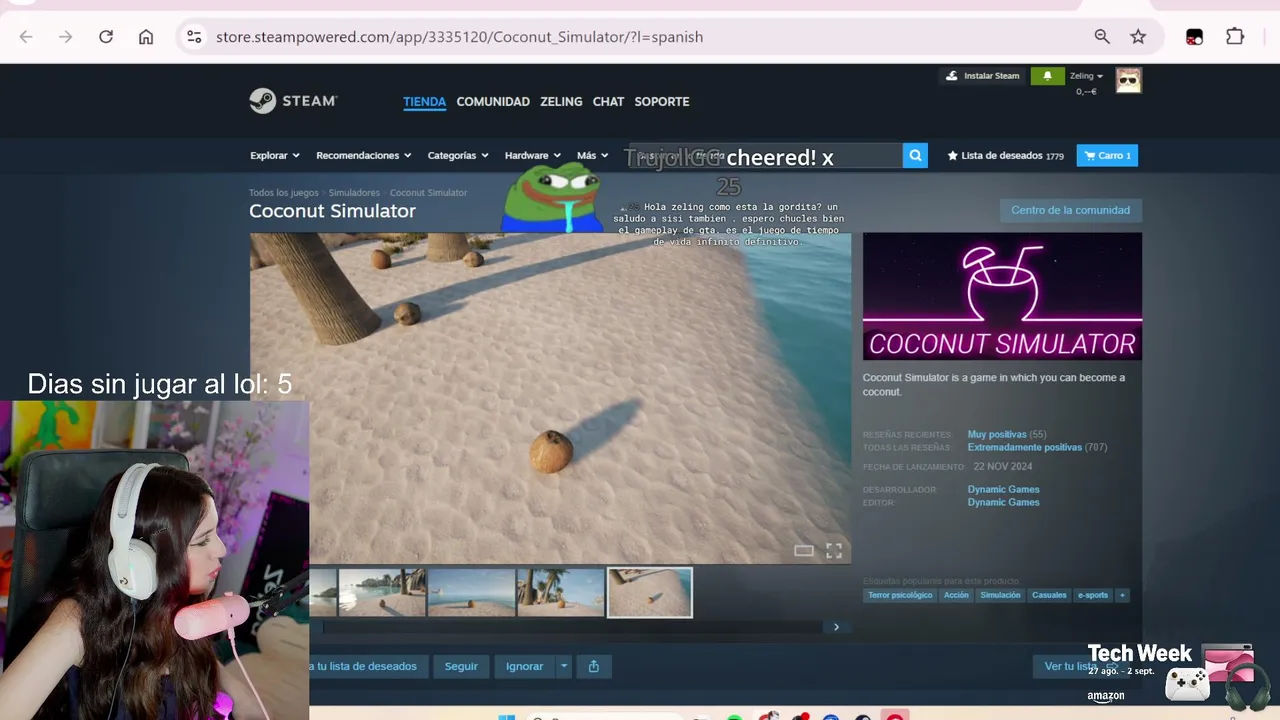The image size is (1280, 720).
Task: Advance the thumbnail strip with right arrow
Action: (x=837, y=627)
